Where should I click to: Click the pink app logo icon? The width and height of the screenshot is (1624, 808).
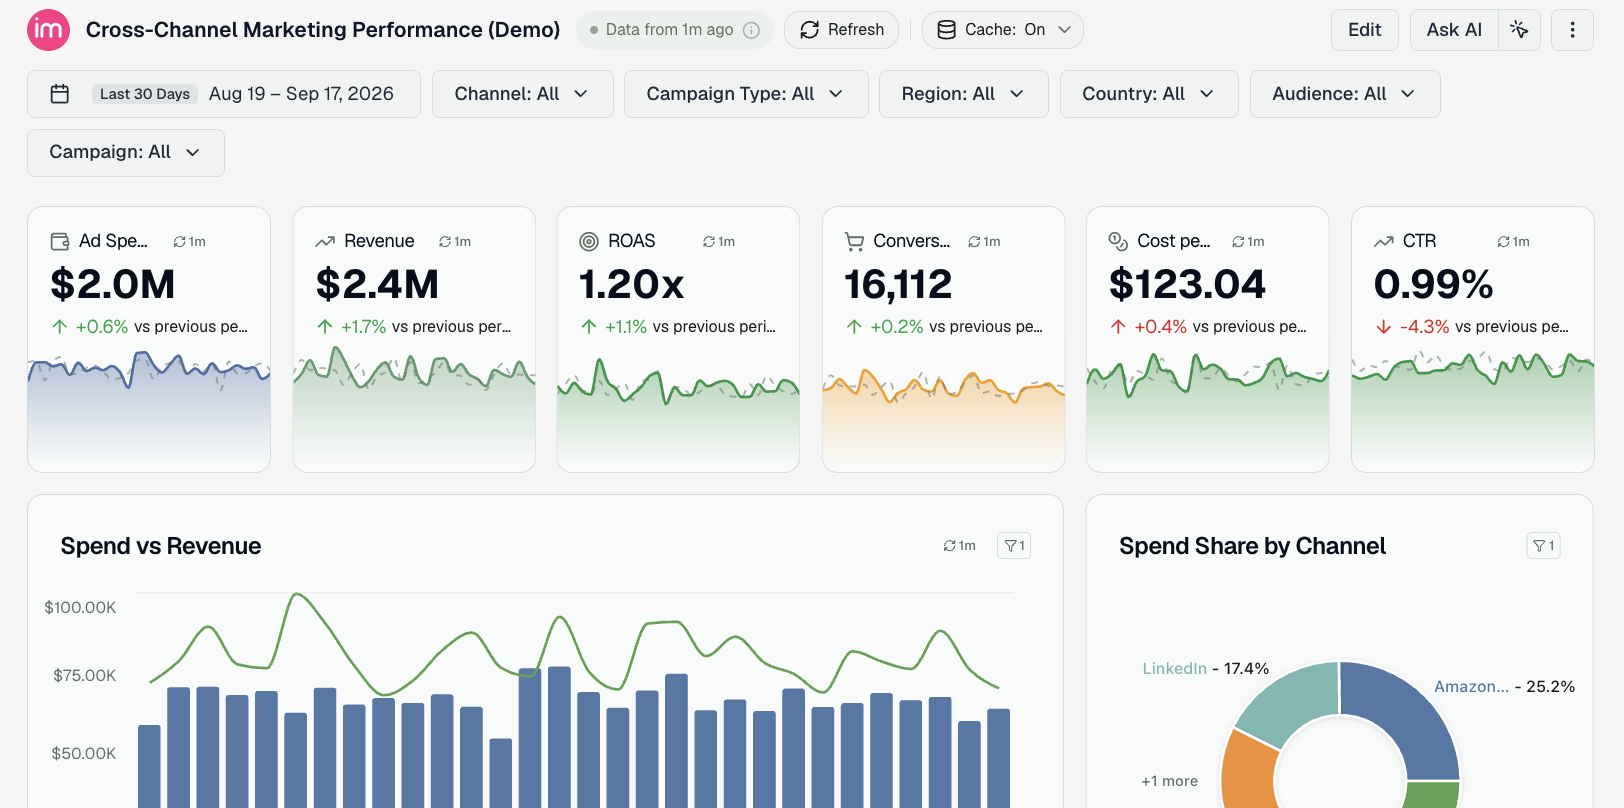tap(48, 30)
